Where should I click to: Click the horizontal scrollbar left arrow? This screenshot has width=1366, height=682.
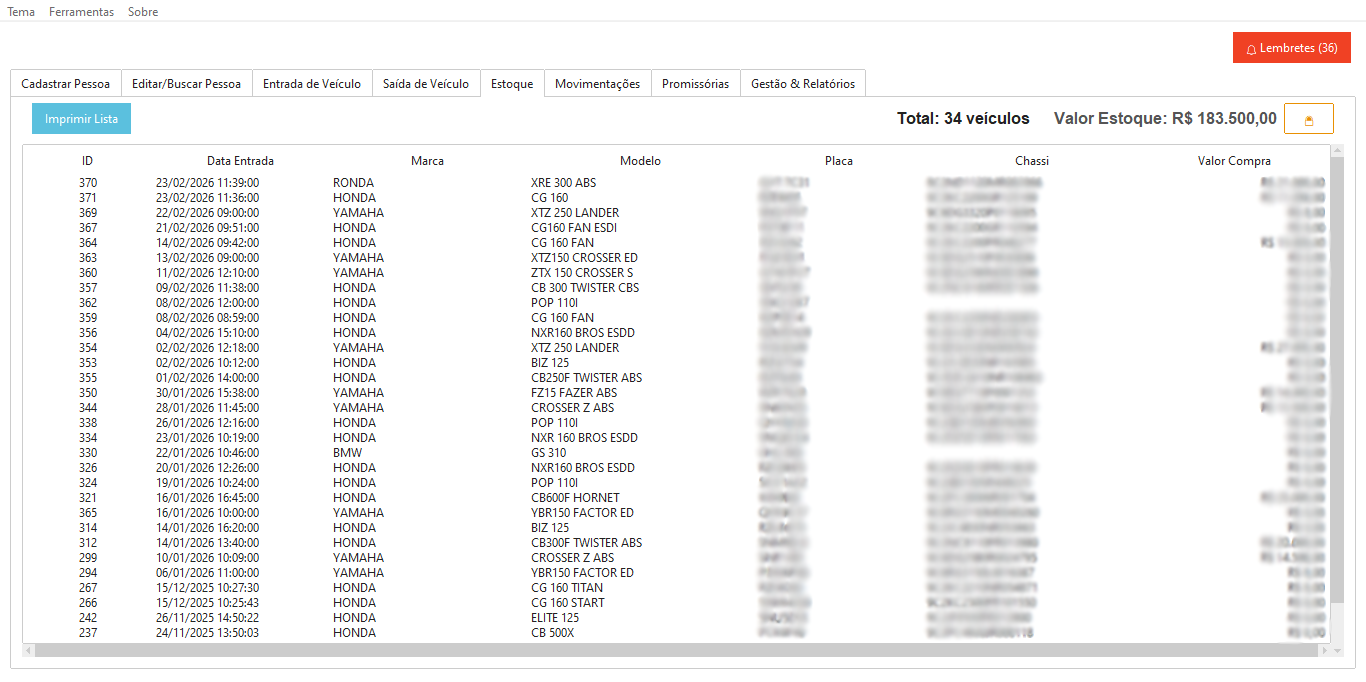coord(29,650)
